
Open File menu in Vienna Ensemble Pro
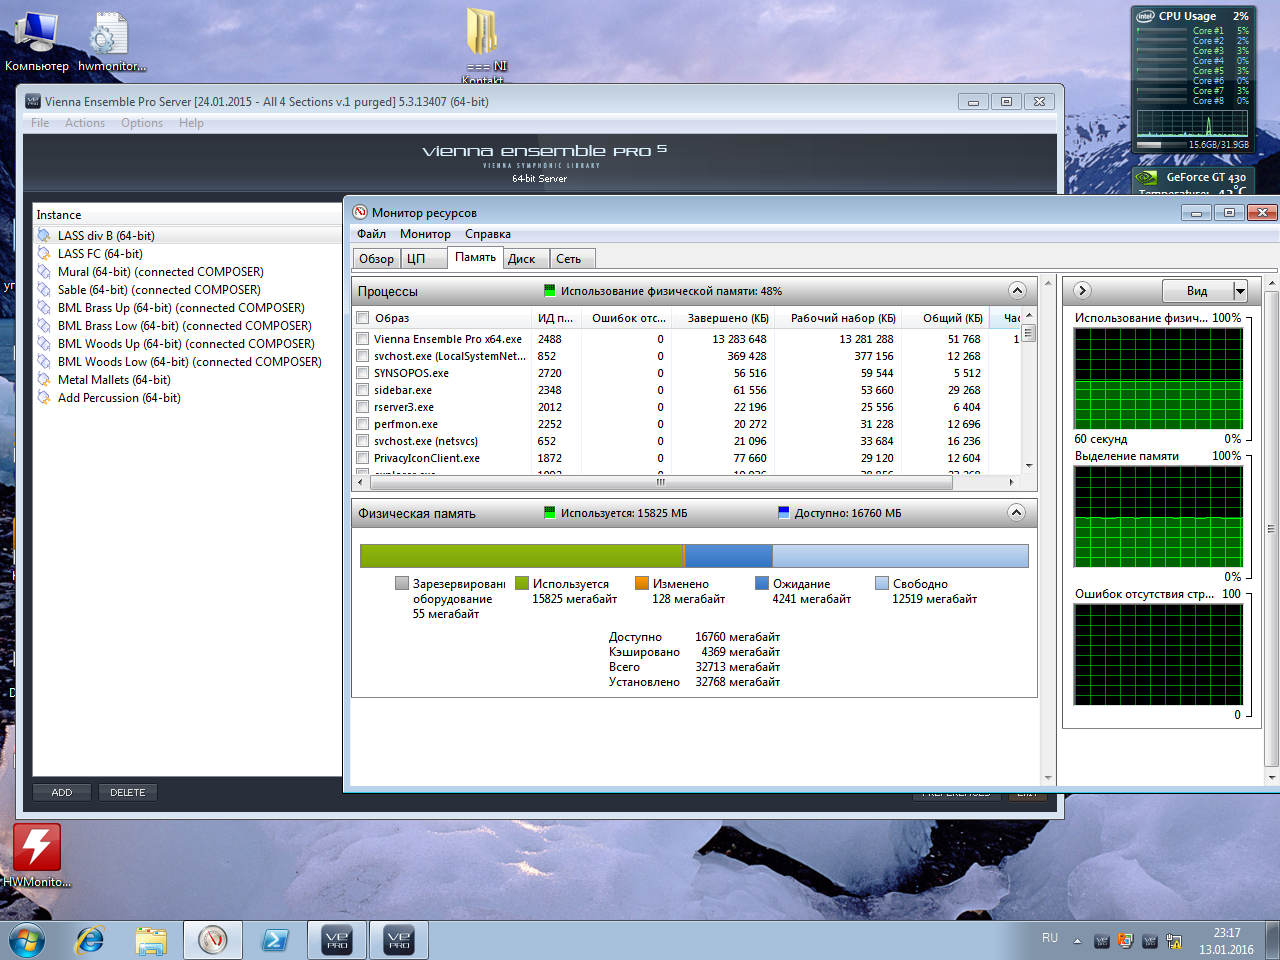click(x=40, y=123)
